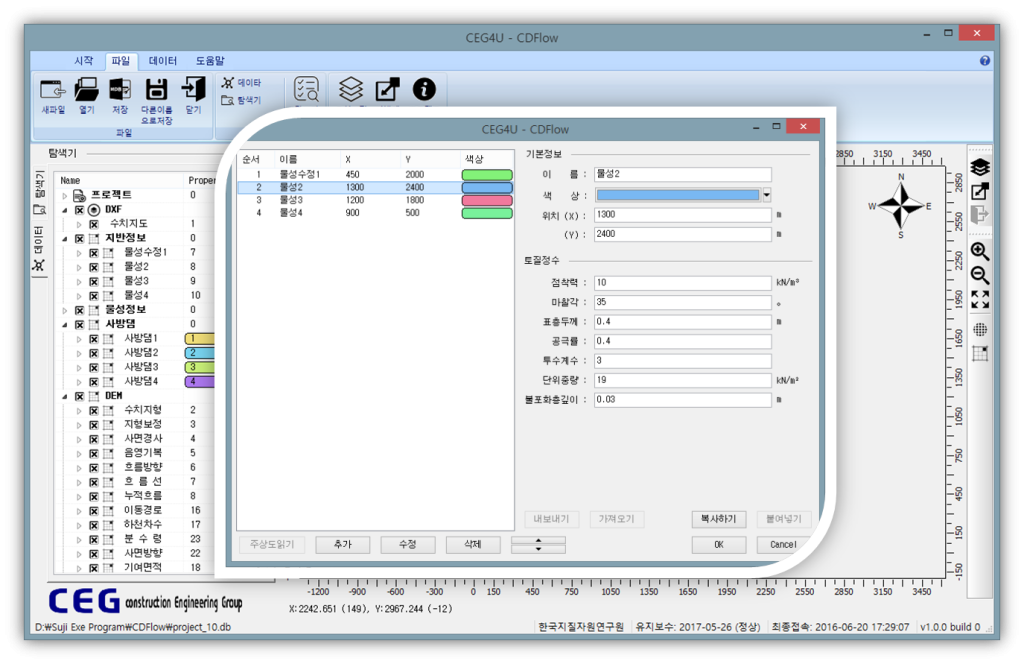
Task: Expand the 프로젝트 tree node
Action: (65, 195)
